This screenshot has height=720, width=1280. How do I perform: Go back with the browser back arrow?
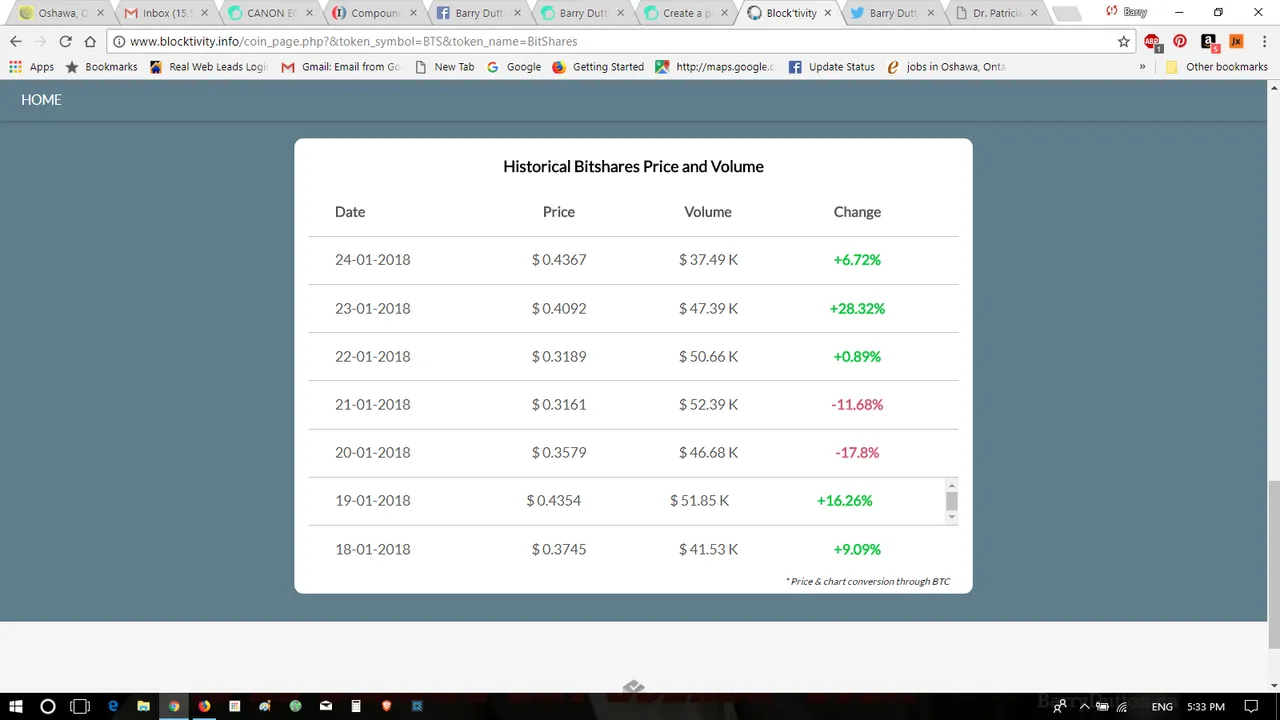click(x=15, y=41)
